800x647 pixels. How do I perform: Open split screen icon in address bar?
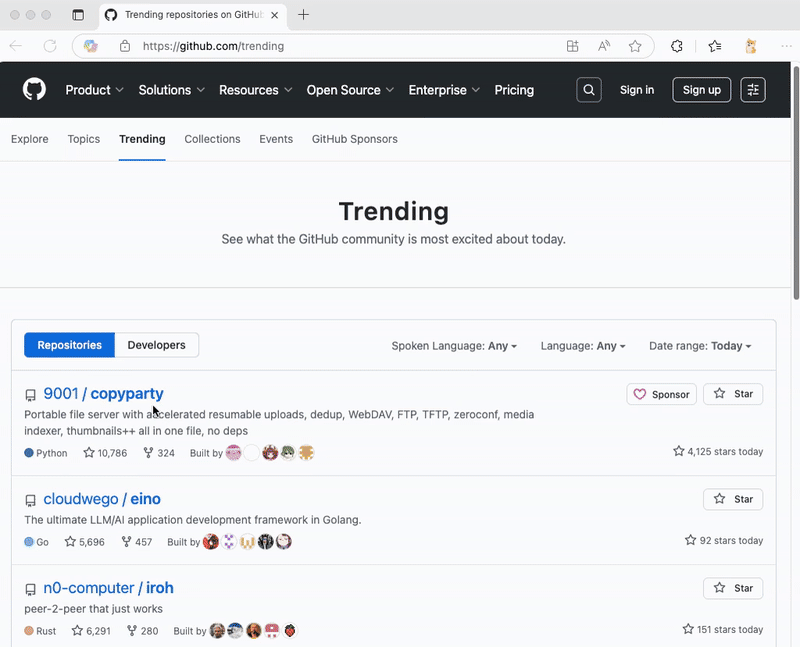pos(572,46)
